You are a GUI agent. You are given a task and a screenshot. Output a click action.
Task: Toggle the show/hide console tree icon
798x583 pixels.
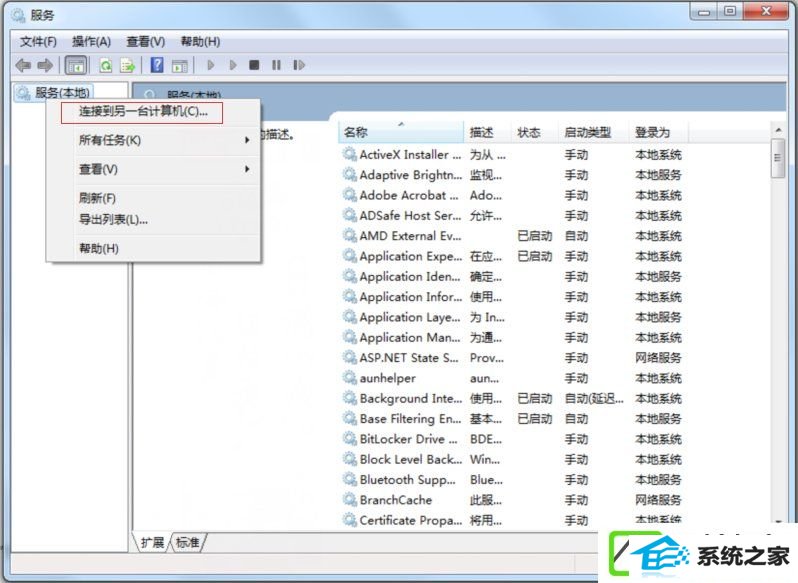coord(76,65)
